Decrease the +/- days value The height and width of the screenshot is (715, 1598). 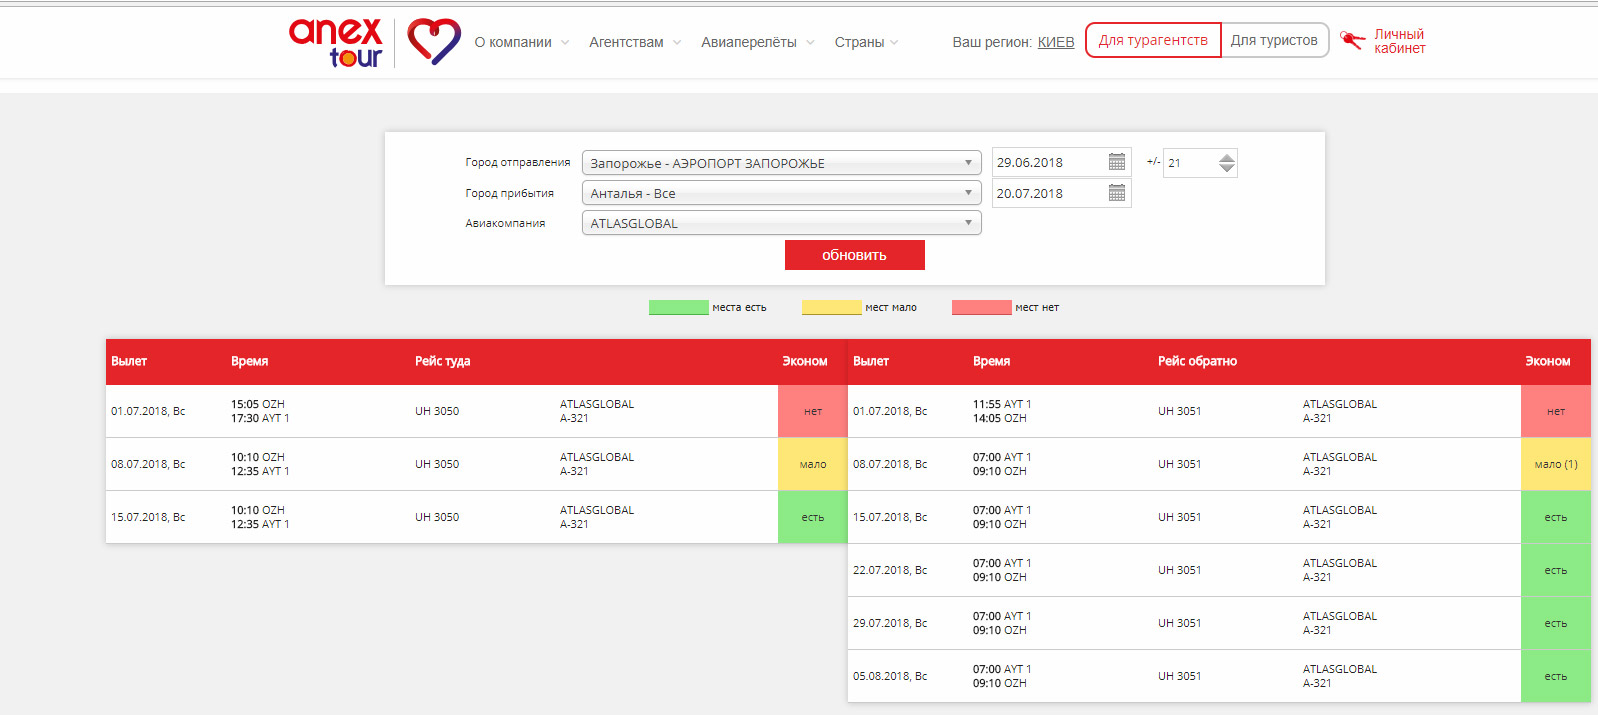(1227, 168)
